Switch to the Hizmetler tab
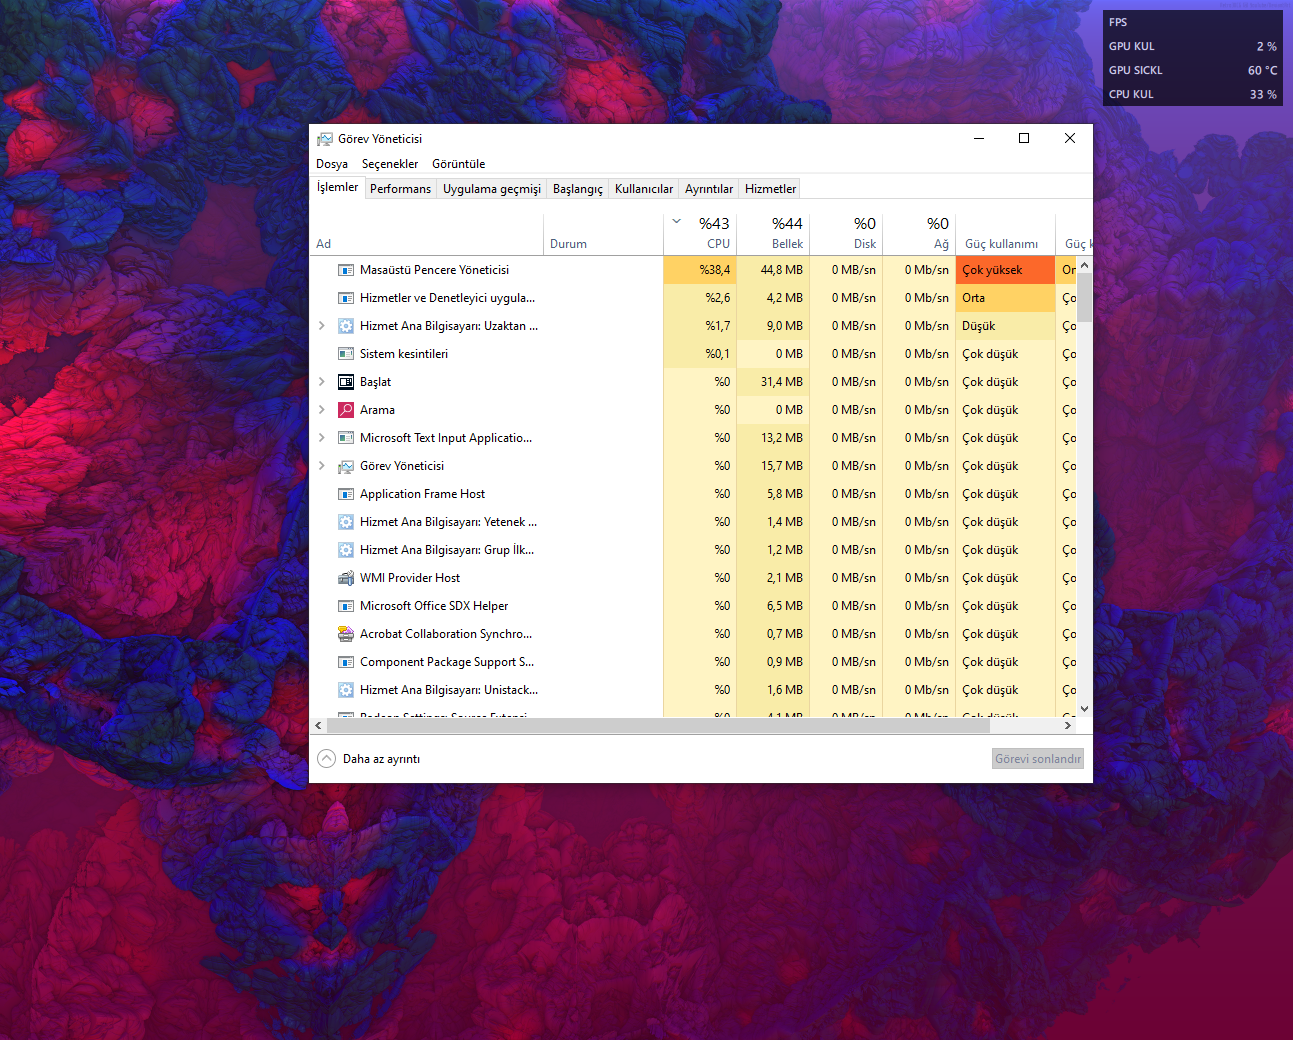 [771, 189]
